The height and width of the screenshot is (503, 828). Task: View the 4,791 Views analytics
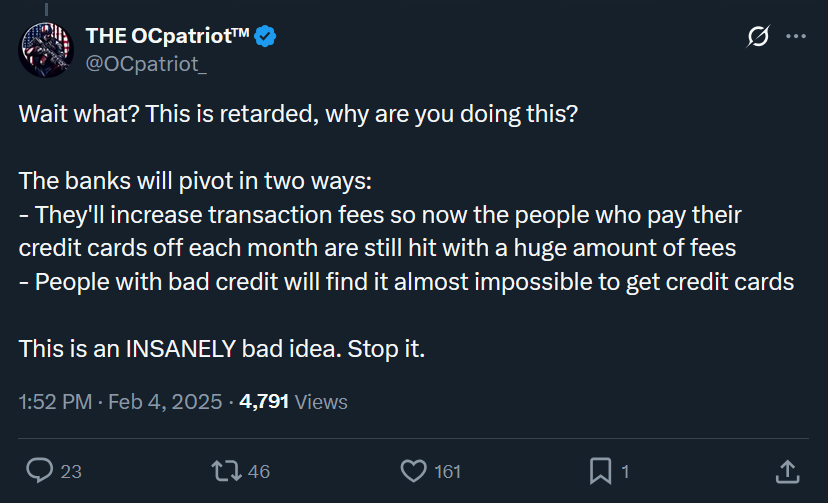[x=293, y=402]
